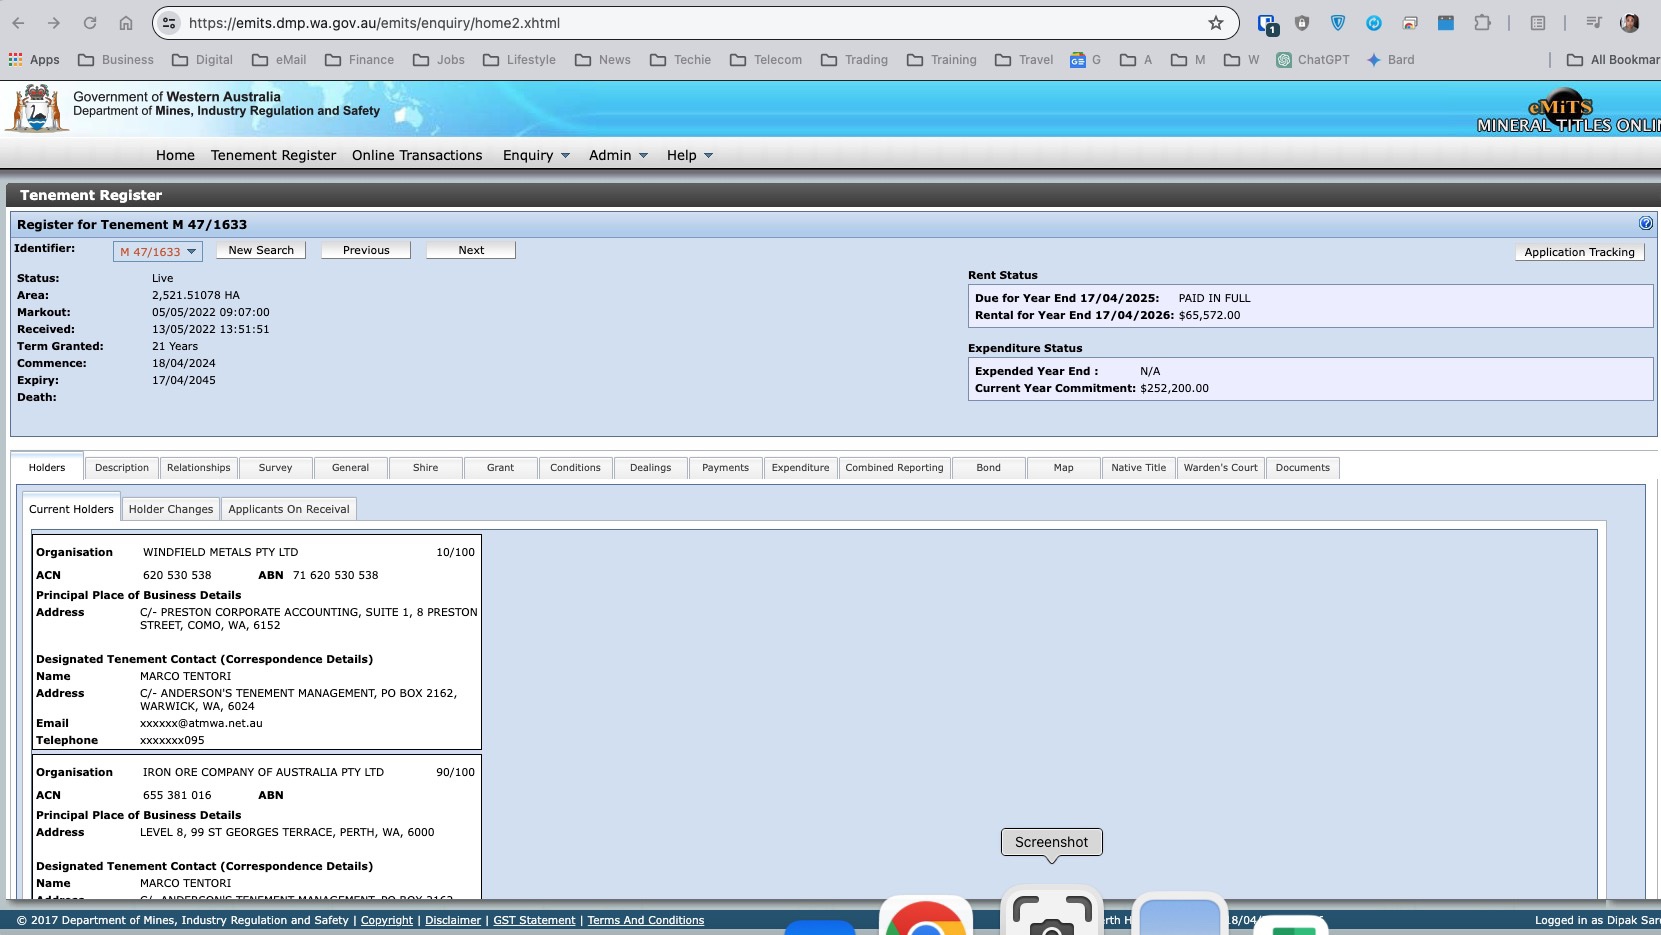Screen dimensions: 1661x935
Task: Go to Home in the navigation menu
Action: click(175, 155)
